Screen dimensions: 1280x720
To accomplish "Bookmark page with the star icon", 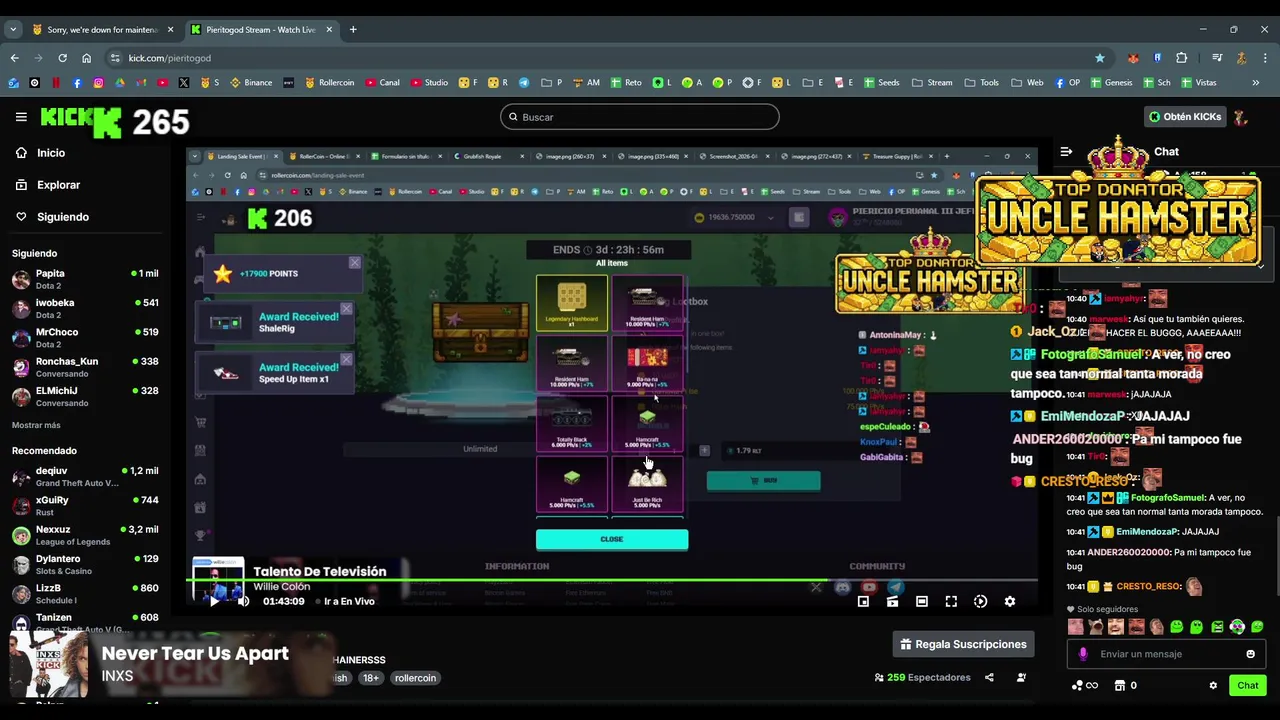I will (x=1100, y=58).
